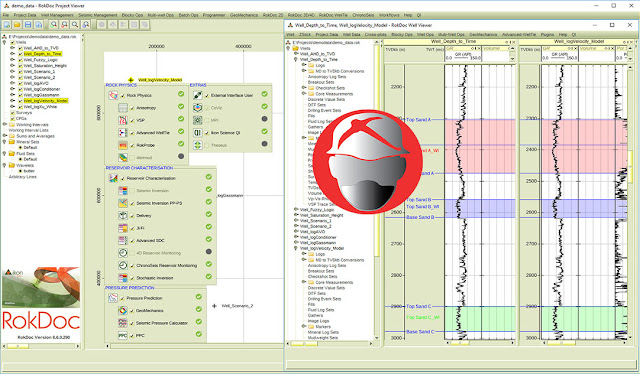Expand the Working Intervals folder
The height and width of the screenshot is (374, 640).
pyautogui.click(x=4, y=125)
